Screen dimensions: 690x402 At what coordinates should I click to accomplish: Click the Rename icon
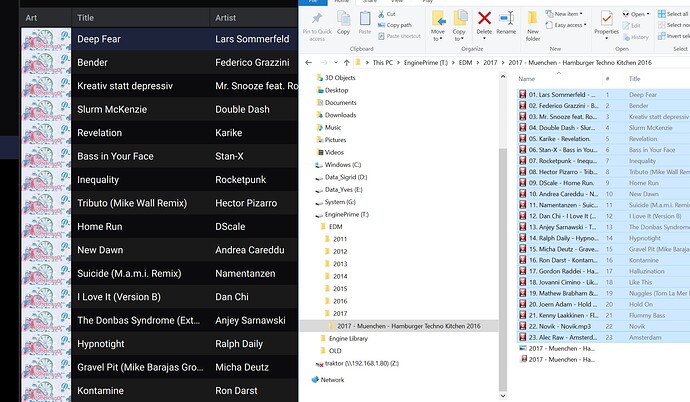[x=506, y=18]
